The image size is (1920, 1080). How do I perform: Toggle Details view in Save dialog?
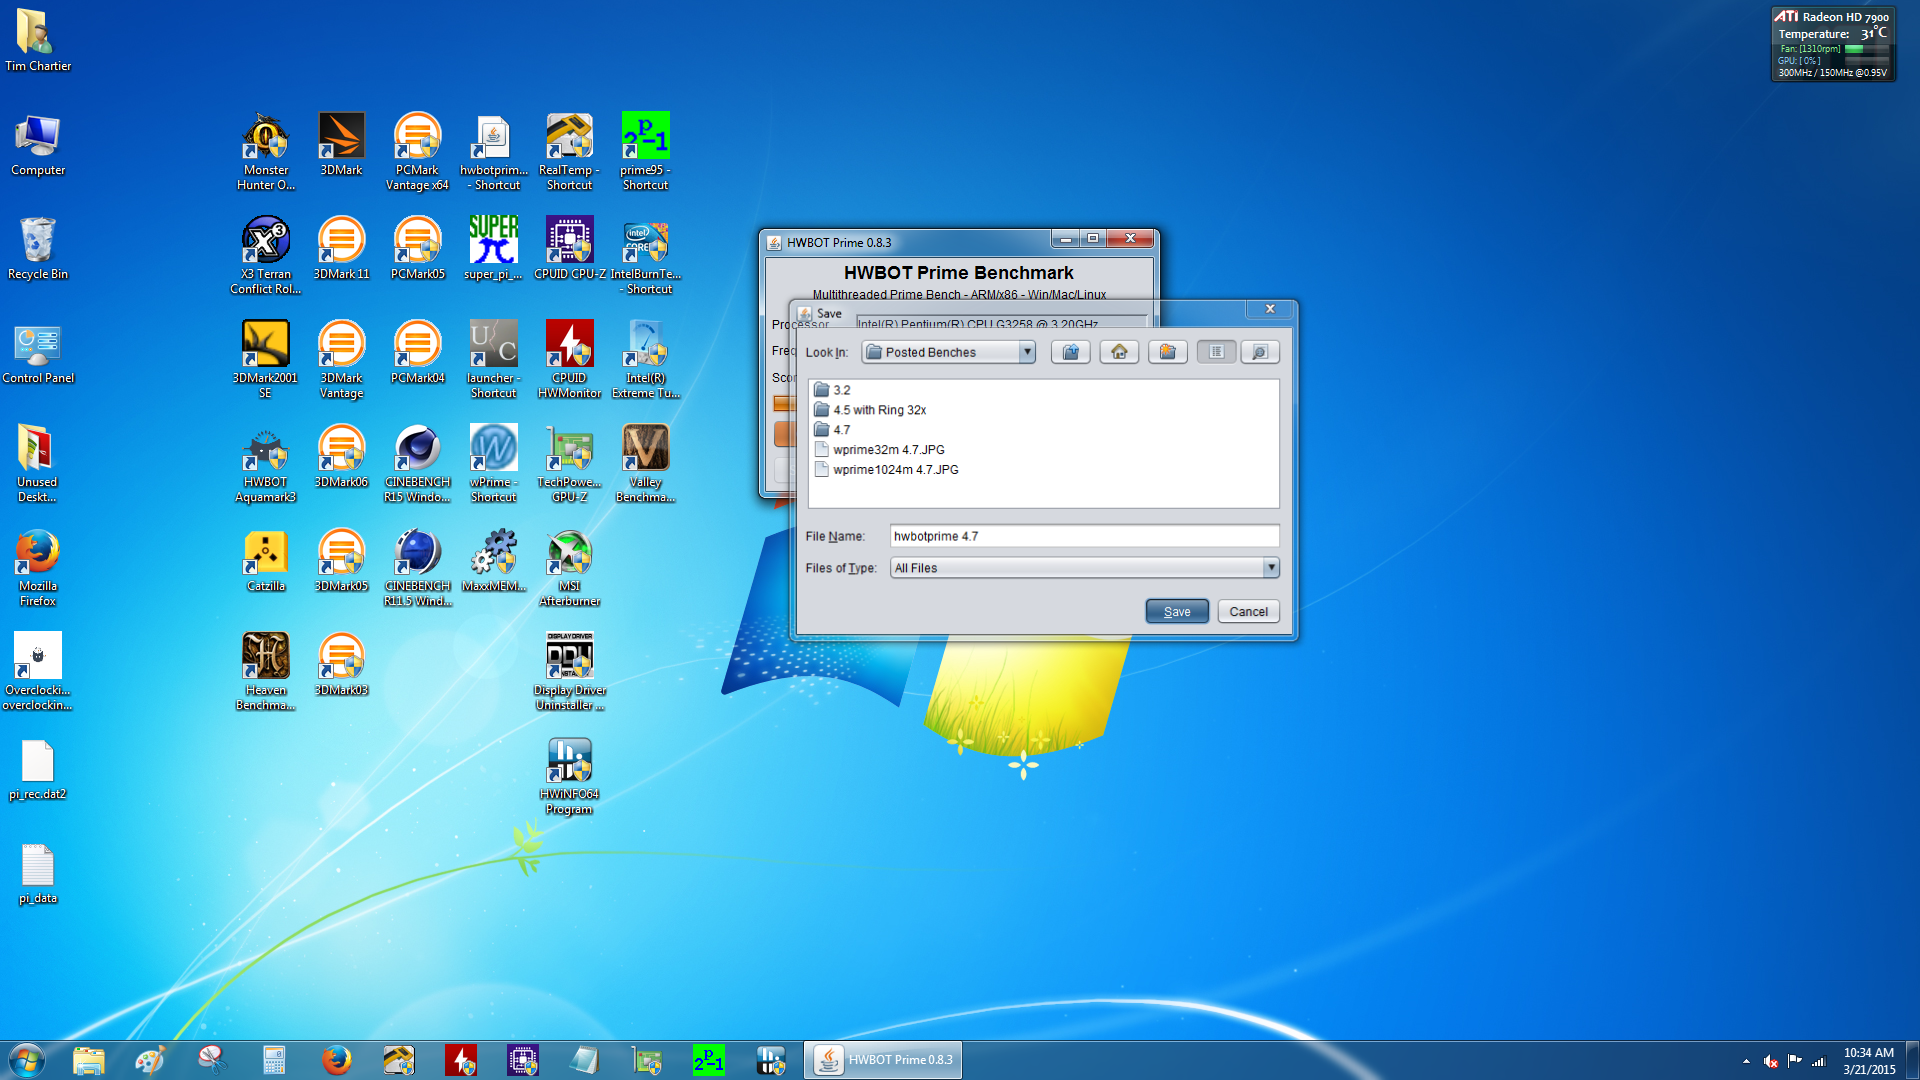[x=1260, y=352]
